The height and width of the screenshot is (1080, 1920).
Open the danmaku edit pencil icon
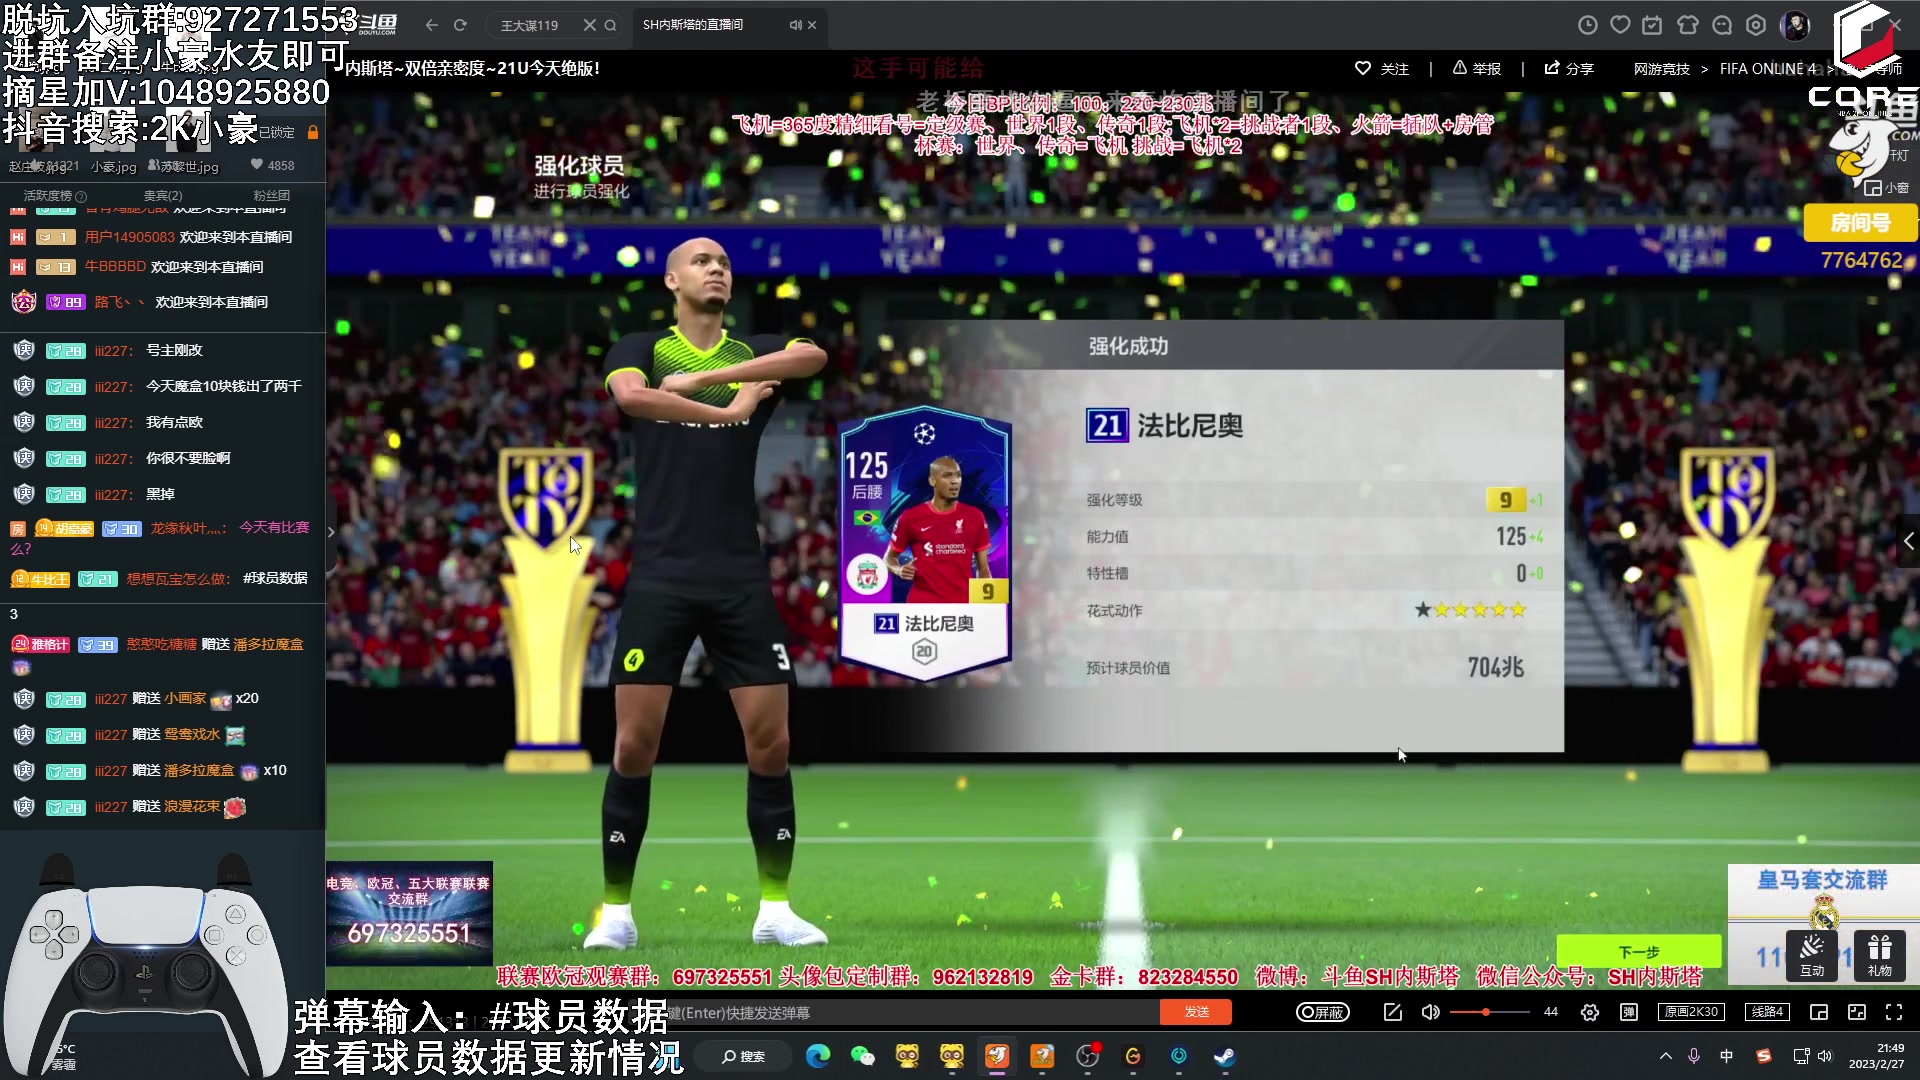click(x=1392, y=1012)
